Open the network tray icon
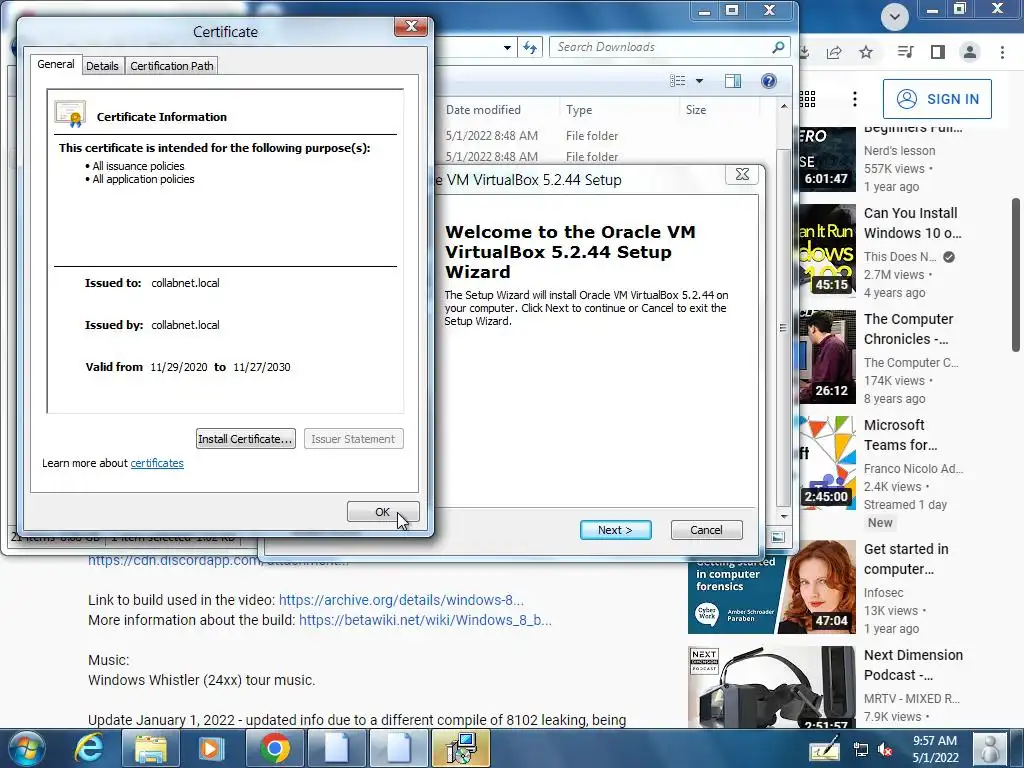The image size is (1024, 768). 861,750
